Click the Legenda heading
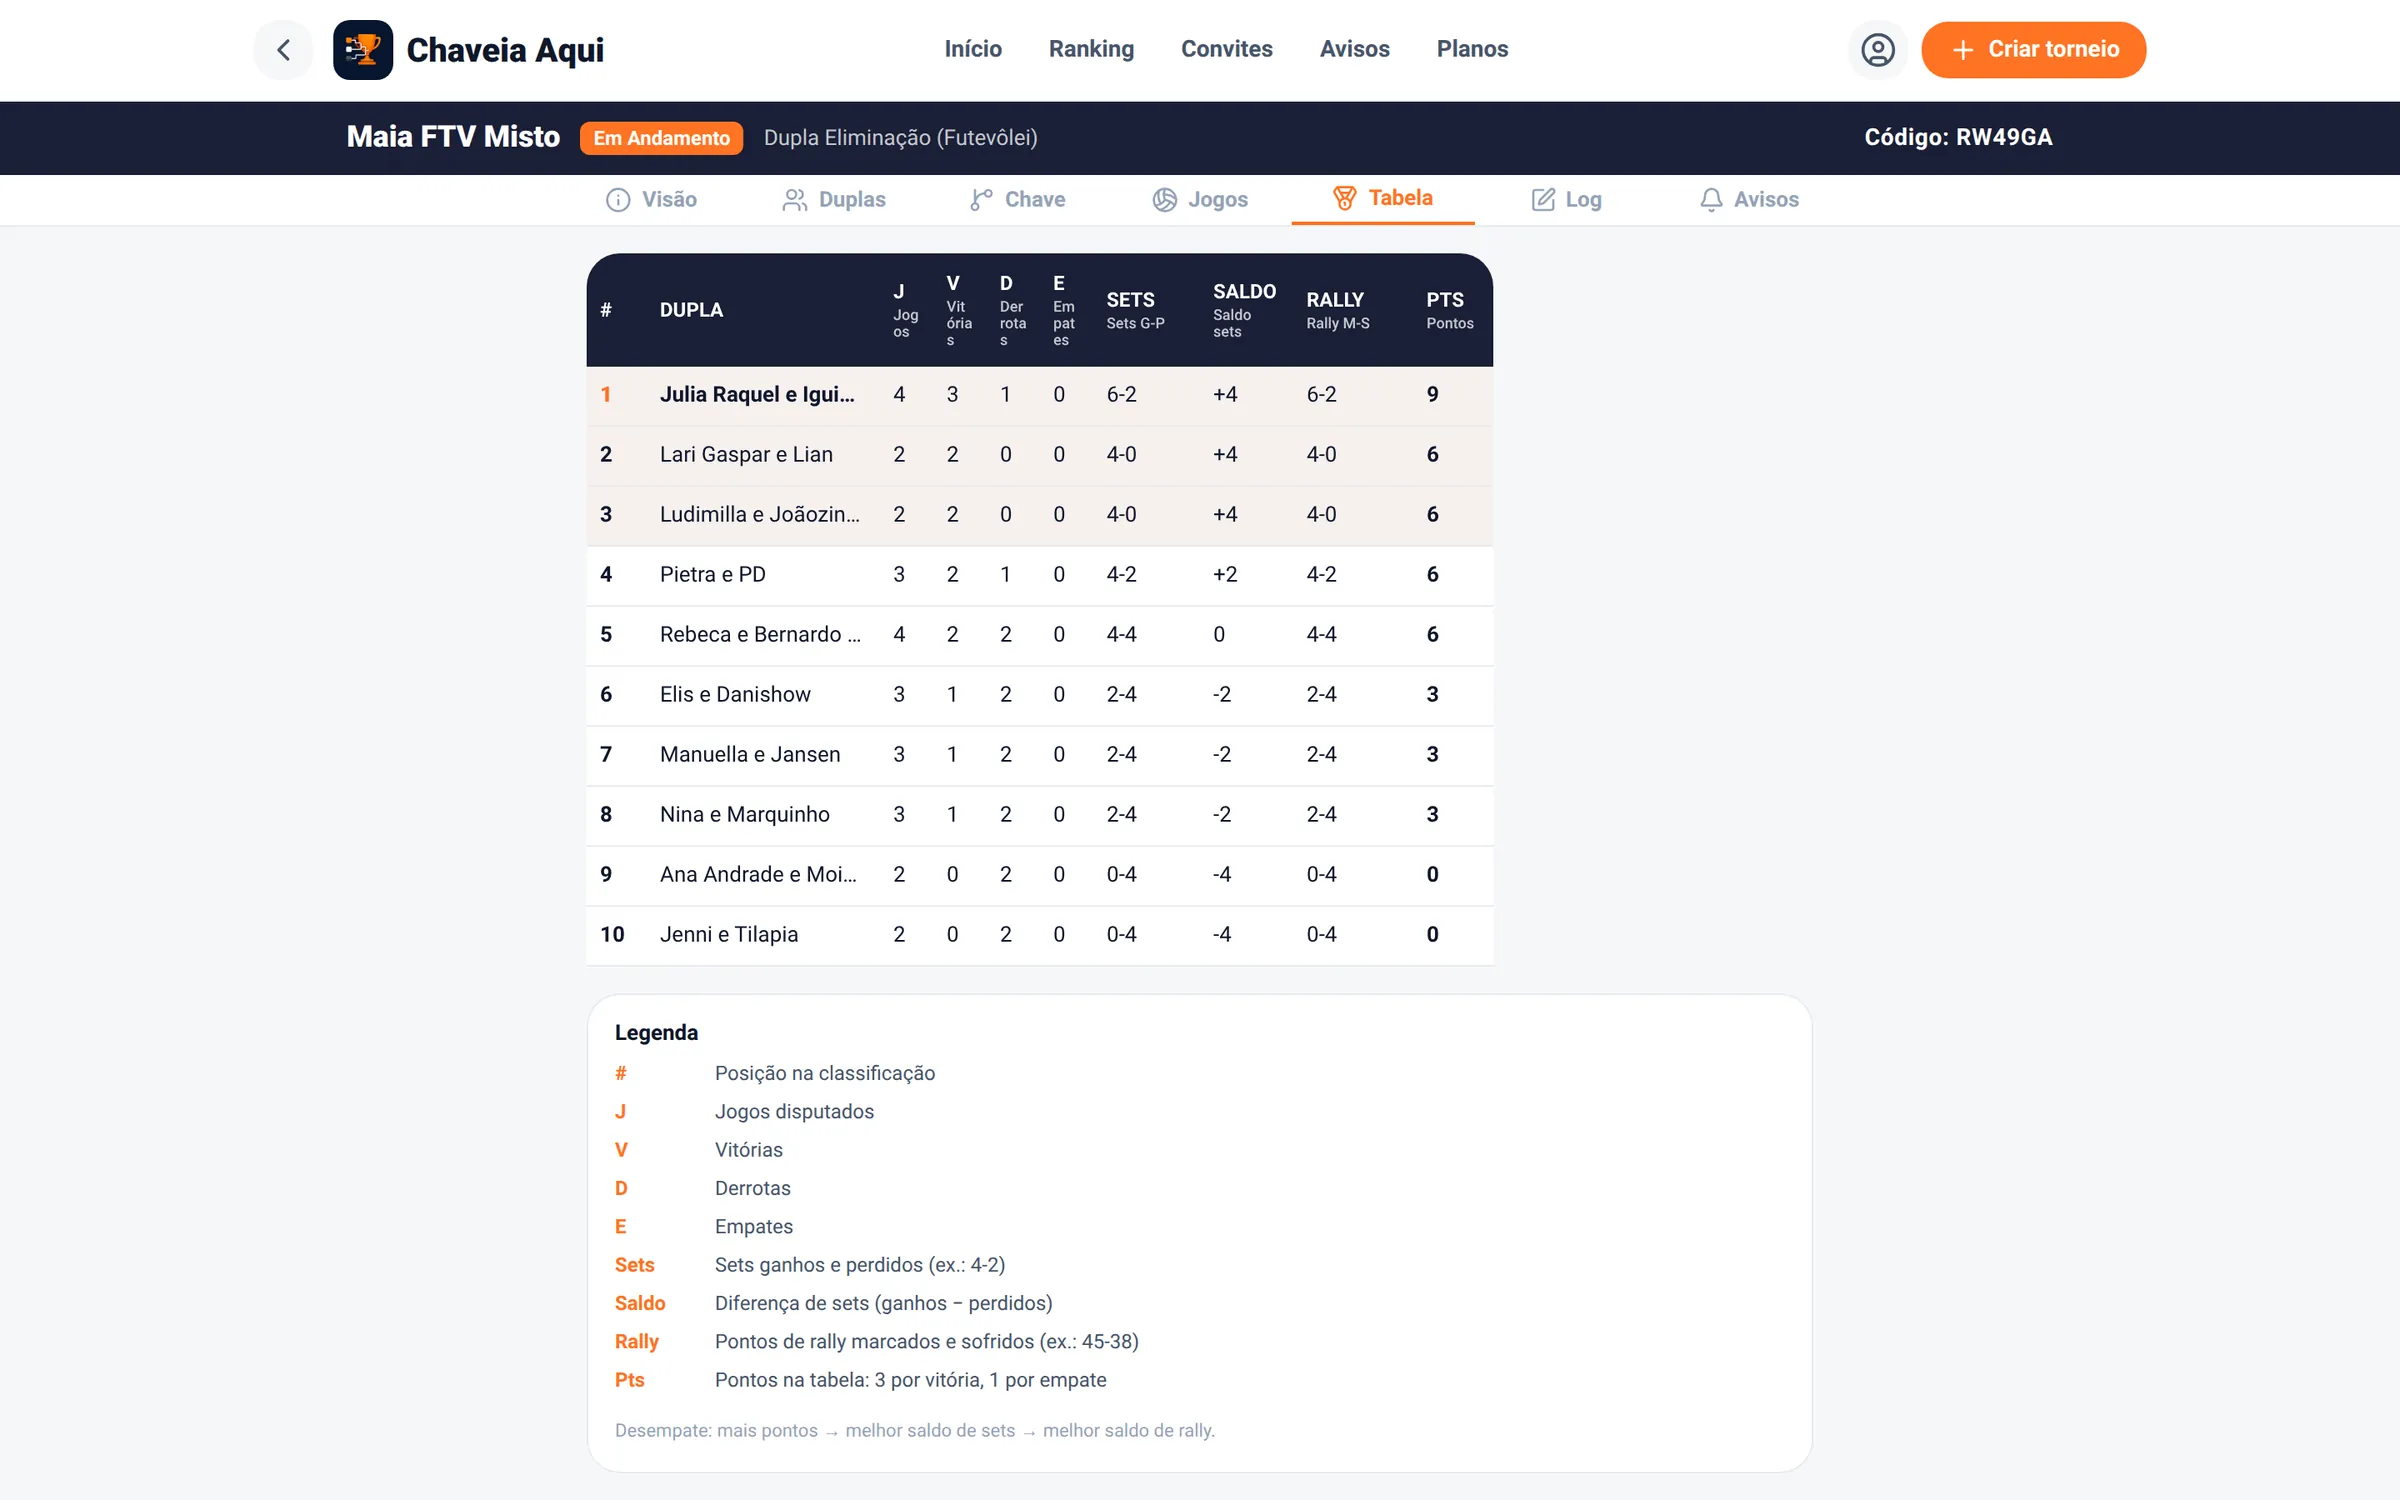This screenshot has width=2400, height=1500. [656, 1033]
